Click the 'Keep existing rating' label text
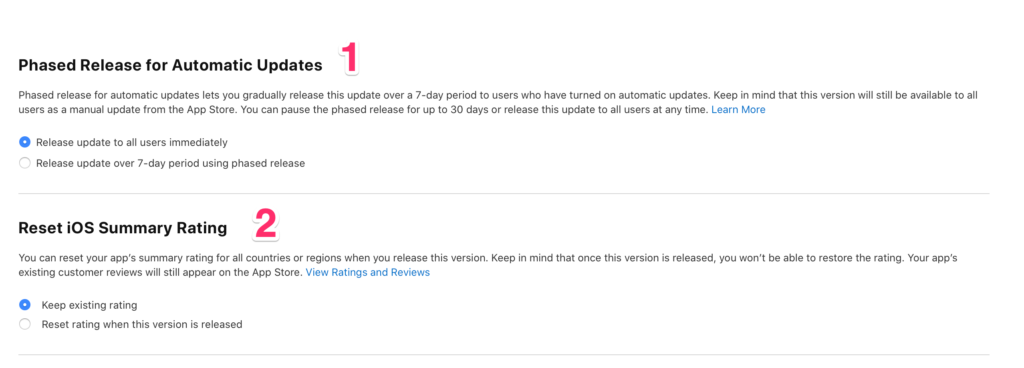1024x368 pixels. (x=89, y=305)
